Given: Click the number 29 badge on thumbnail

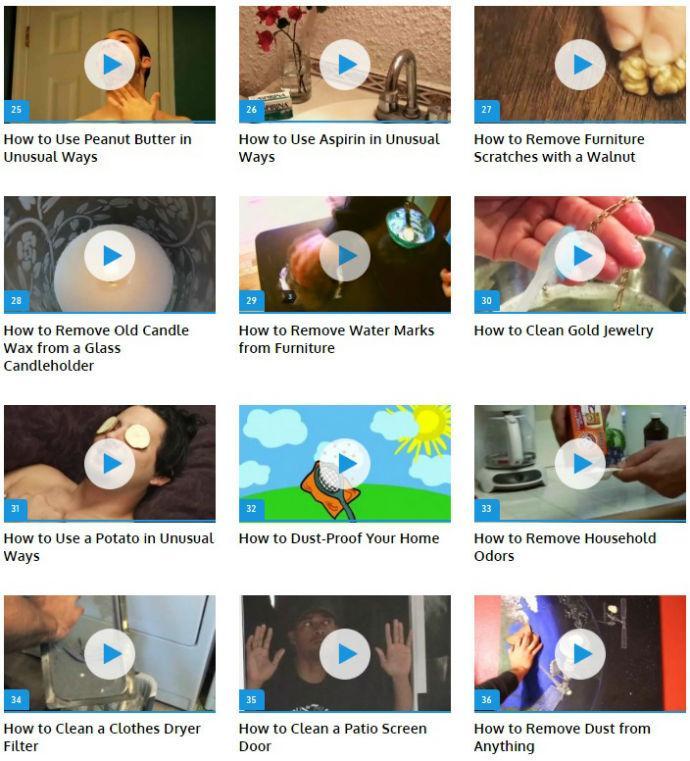Looking at the screenshot, I should [x=251, y=300].
